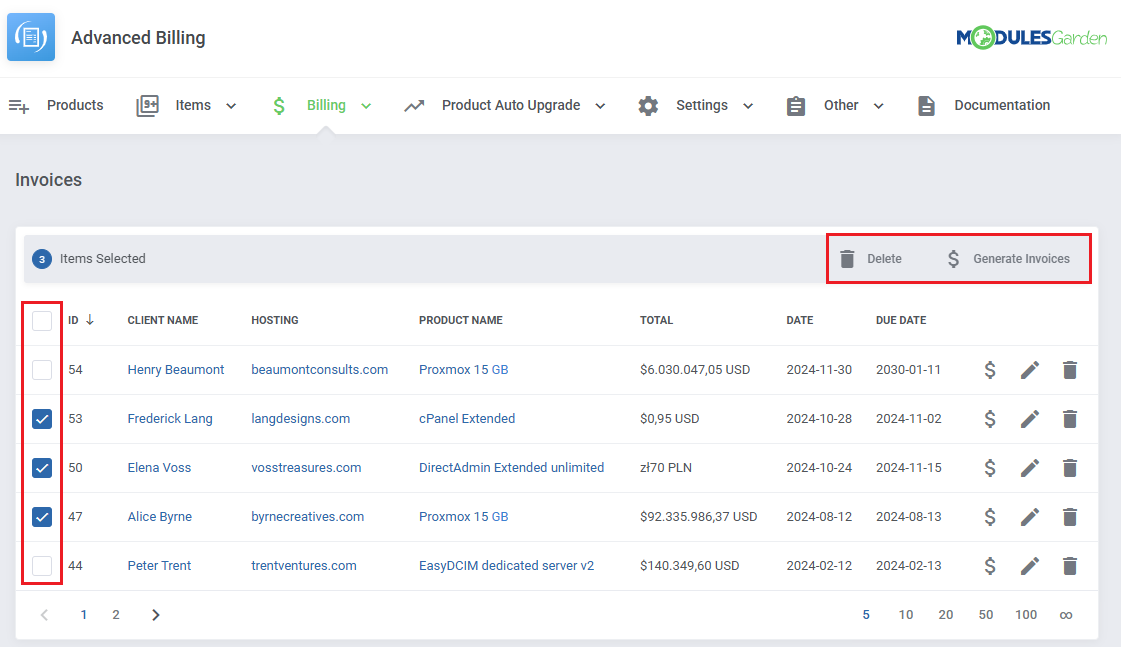This screenshot has height=647, width=1121.
Task: Expand the Product Auto Upgrade chevron
Action: pos(601,106)
